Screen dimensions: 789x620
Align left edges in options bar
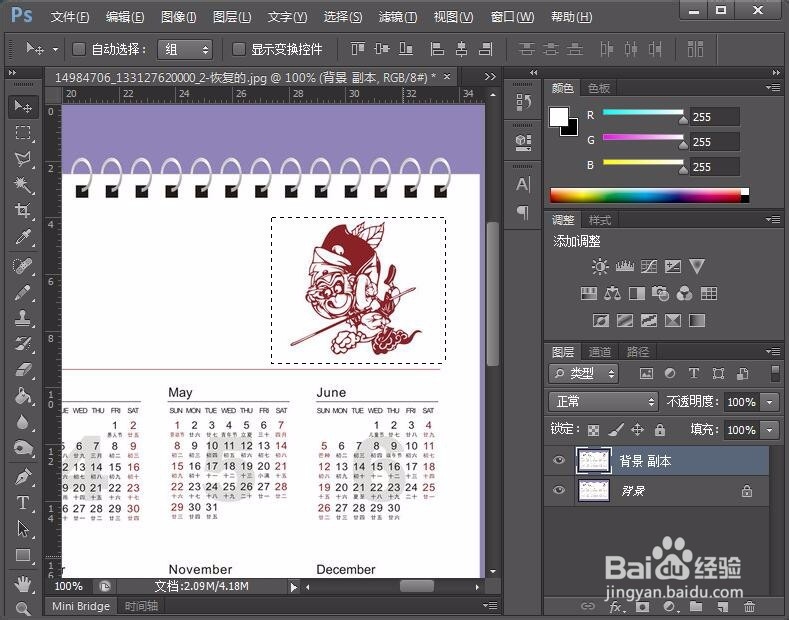tap(437, 49)
